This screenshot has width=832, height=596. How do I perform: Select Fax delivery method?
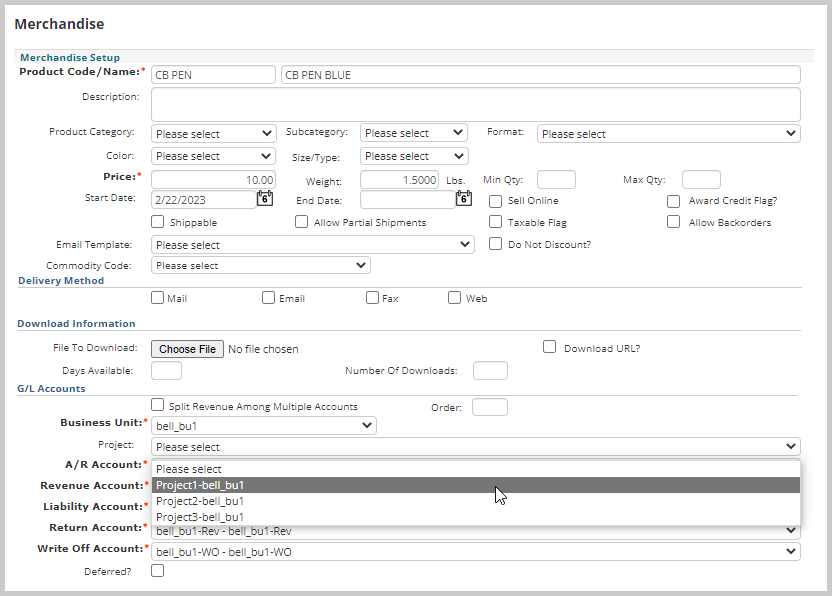point(372,298)
